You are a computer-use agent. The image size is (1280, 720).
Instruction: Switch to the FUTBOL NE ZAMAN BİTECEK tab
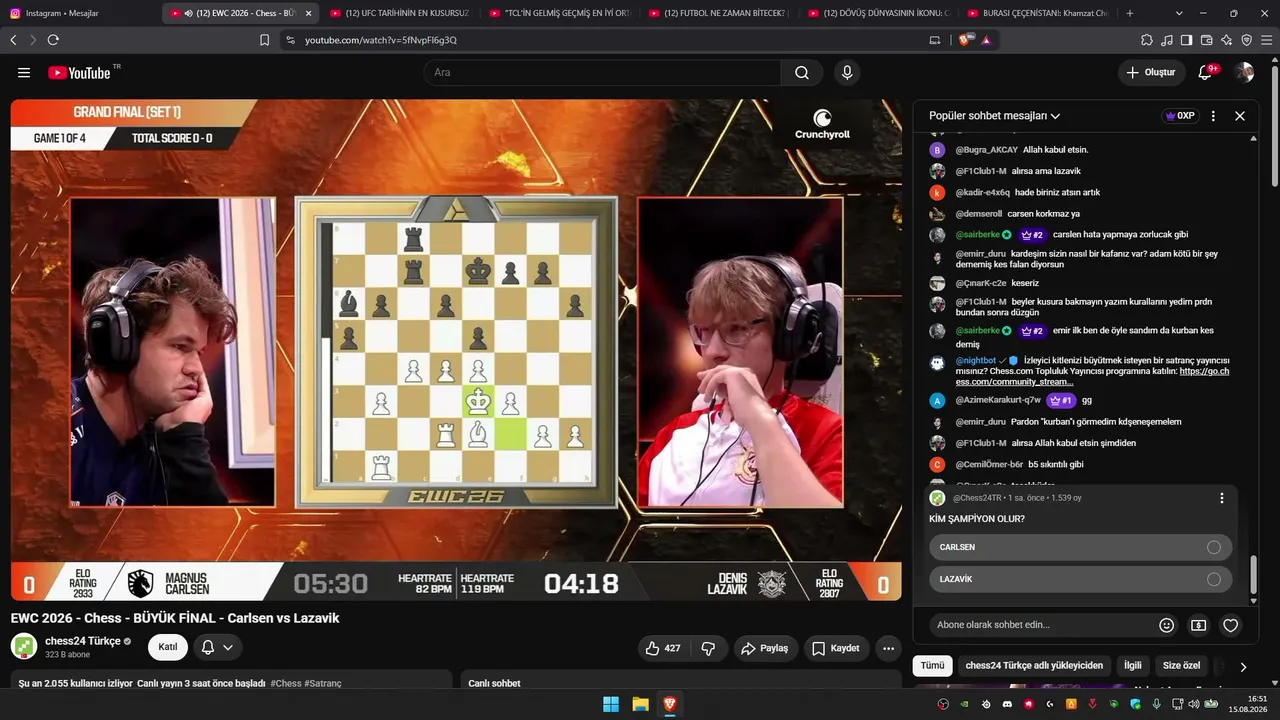[x=720, y=13]
